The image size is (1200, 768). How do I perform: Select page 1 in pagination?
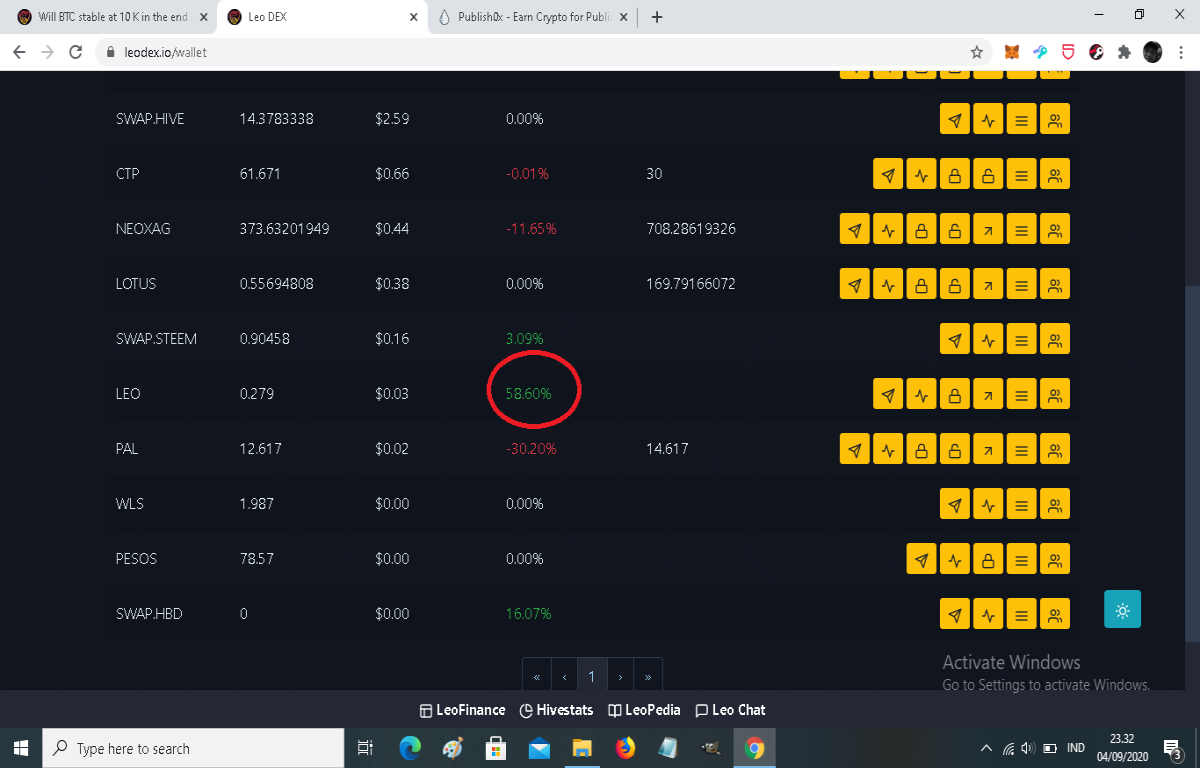point(592,677)
